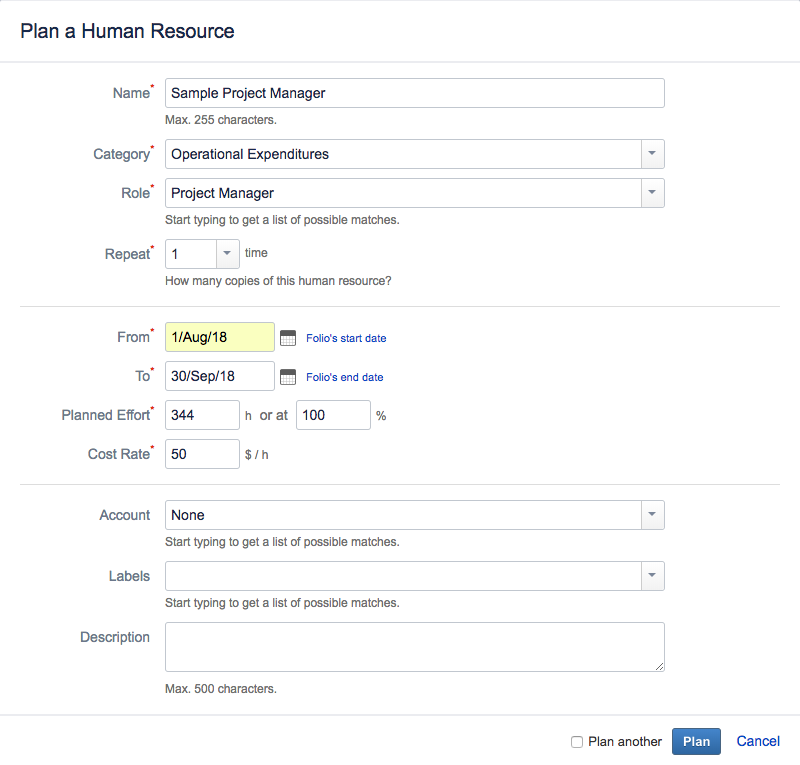
Task: Click the Cost Rate input field
Action: point(202,454)
